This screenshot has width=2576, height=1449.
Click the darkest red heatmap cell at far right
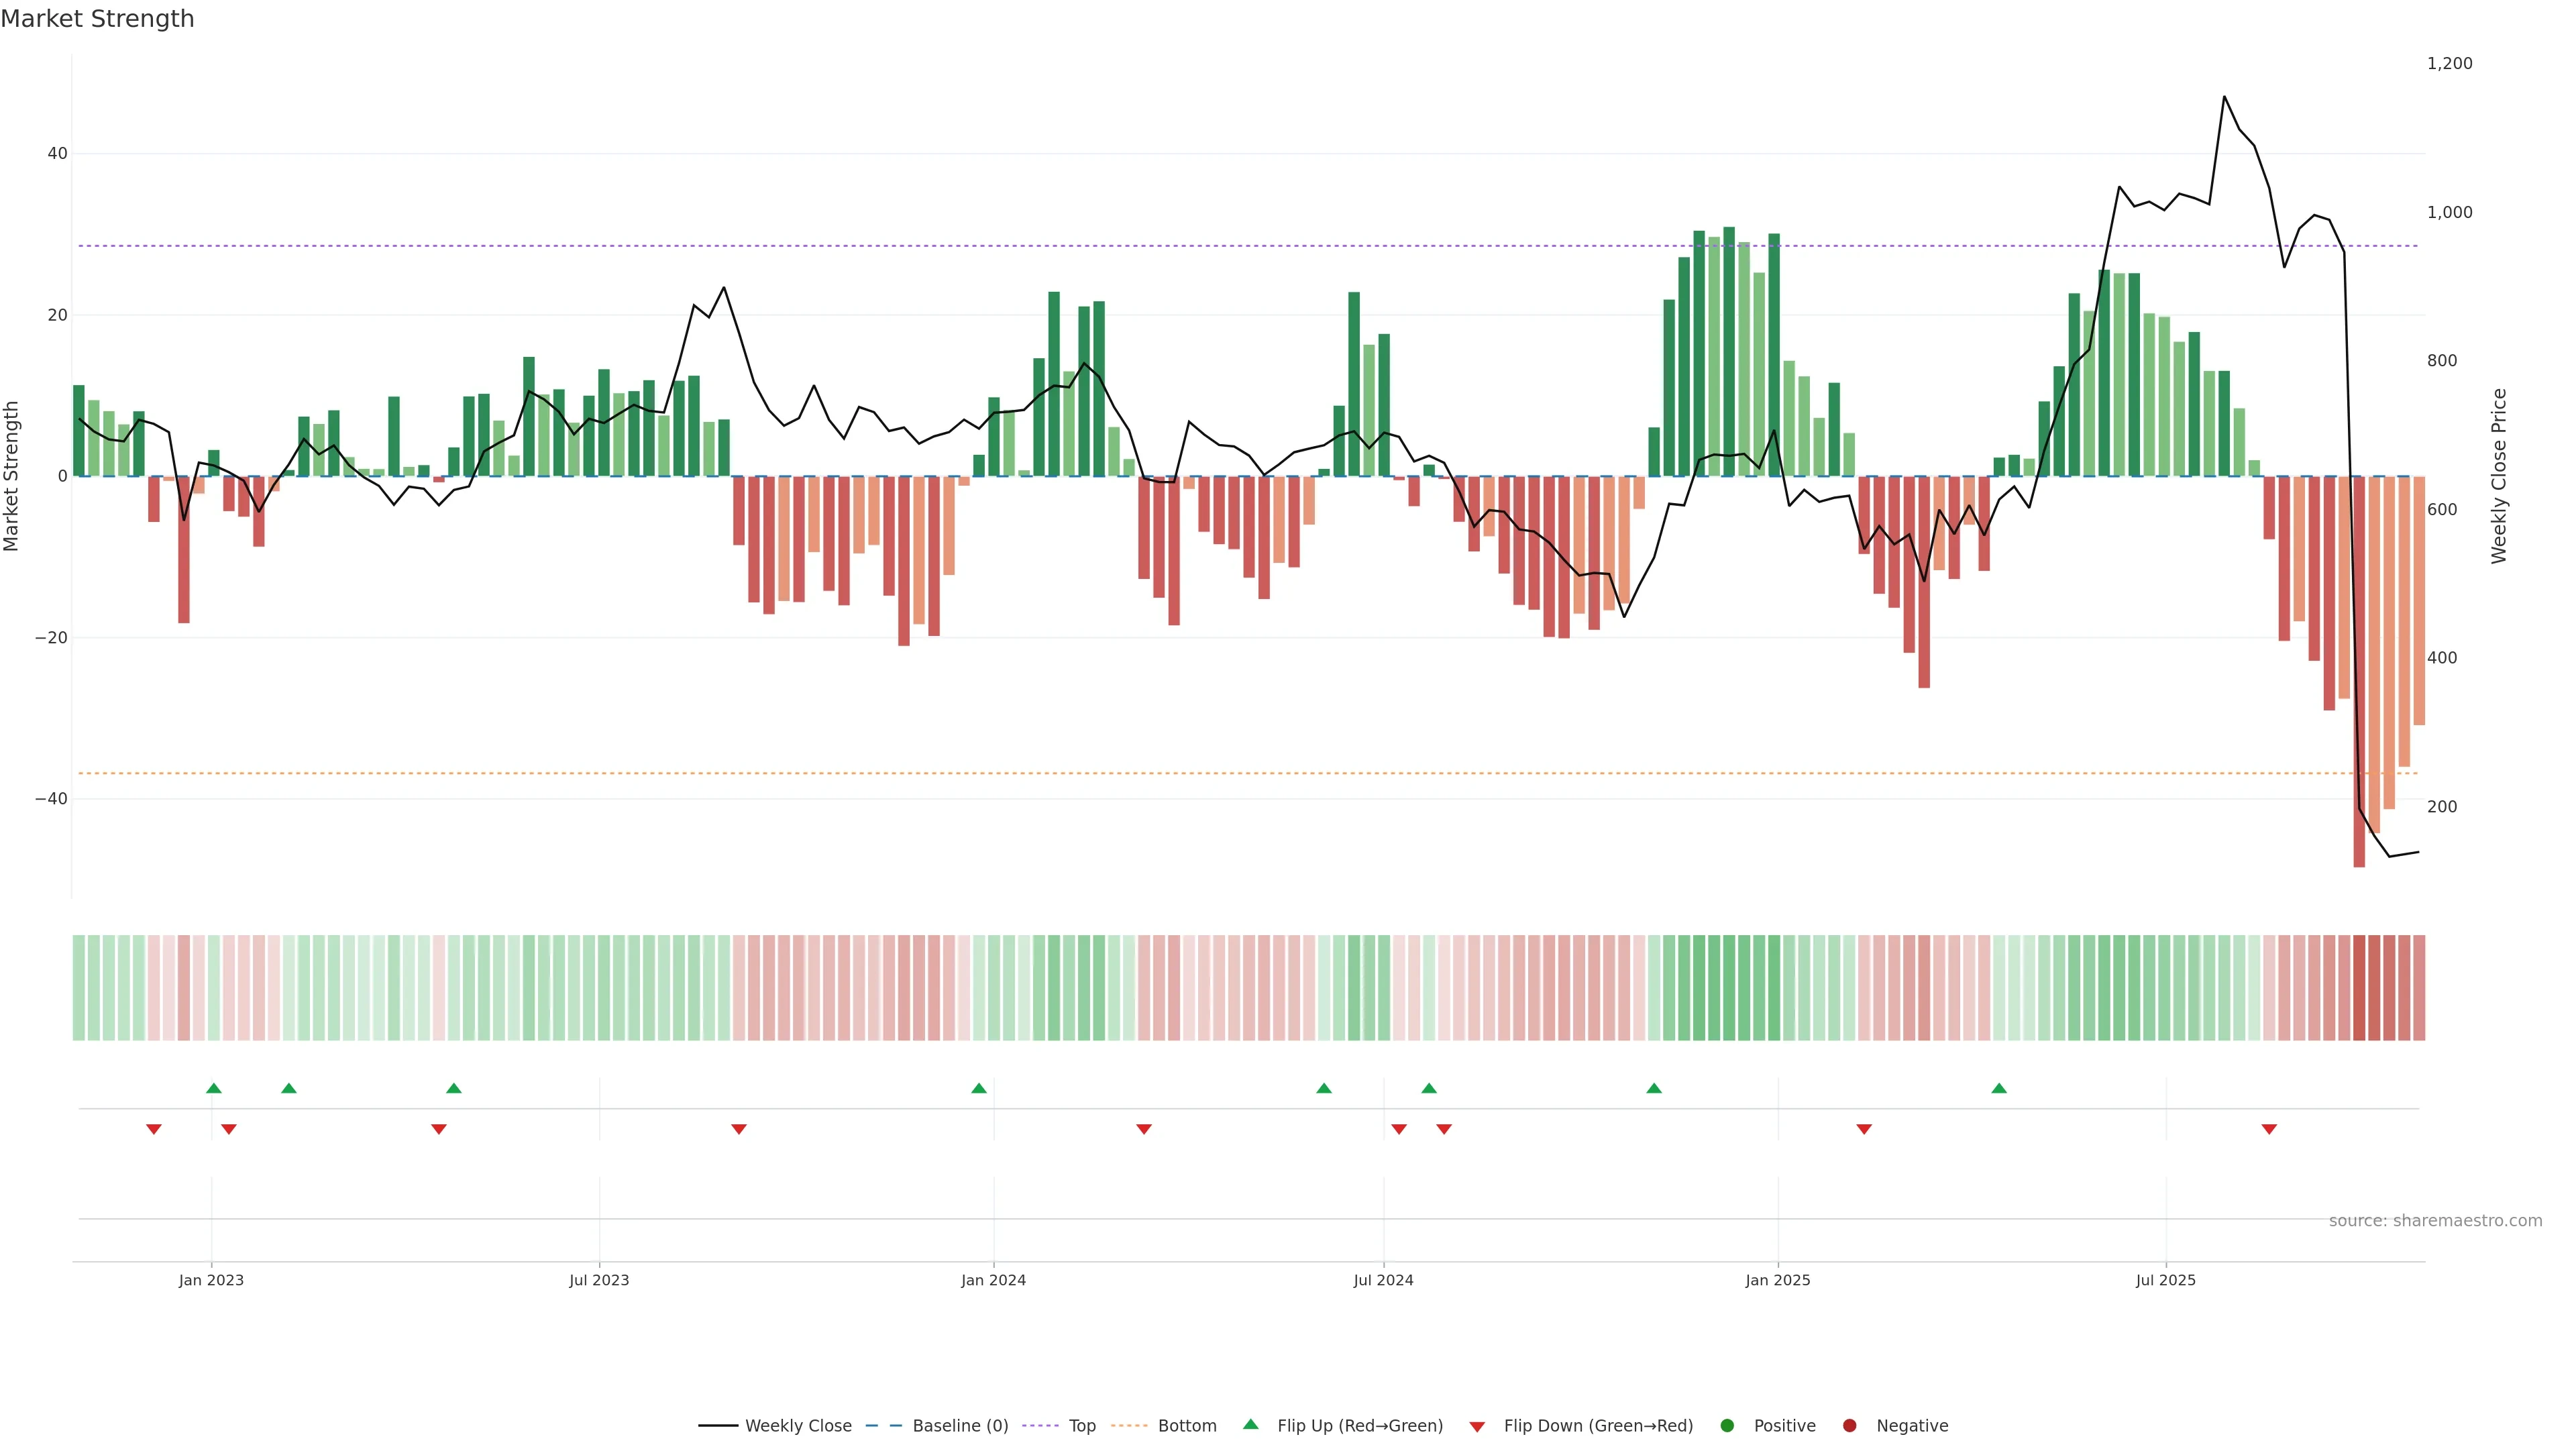(x=2359, y=988)
